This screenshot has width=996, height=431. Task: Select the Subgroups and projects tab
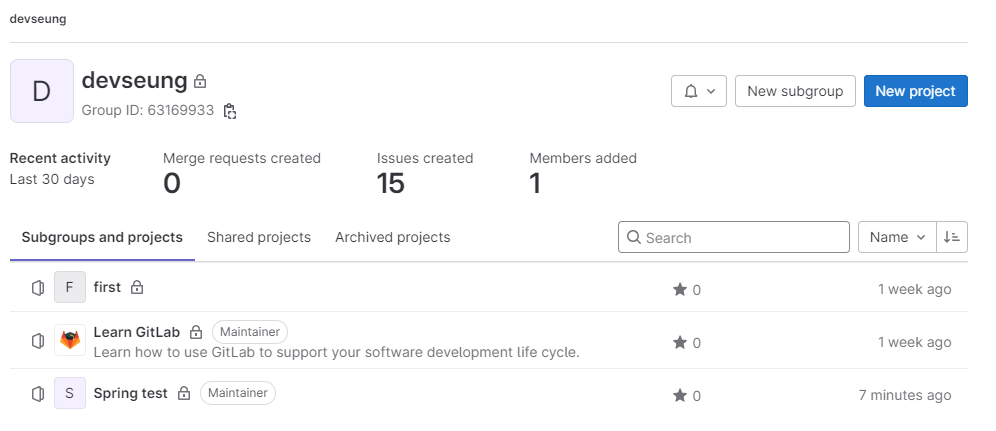coord(102,237)
